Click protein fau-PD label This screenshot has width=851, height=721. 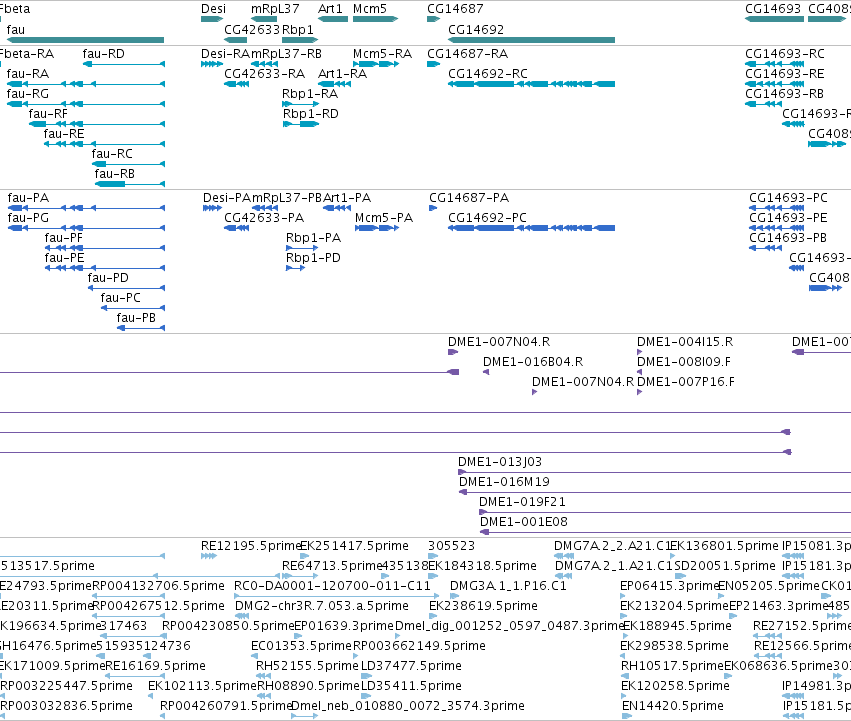pyautogui.click(x=108, y=278)
